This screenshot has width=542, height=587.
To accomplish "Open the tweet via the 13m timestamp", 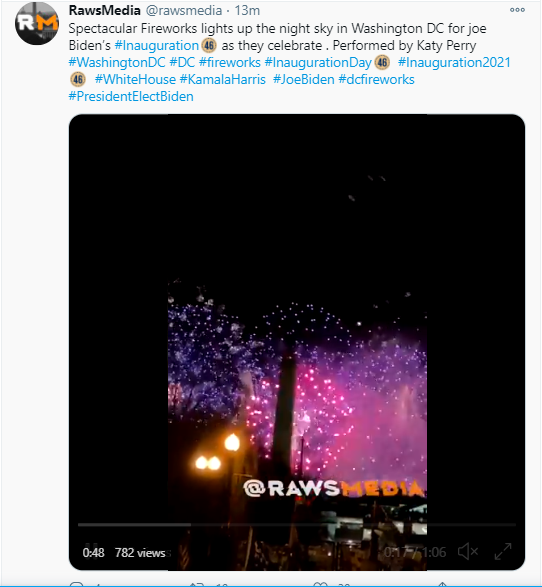I will [247, 10].
